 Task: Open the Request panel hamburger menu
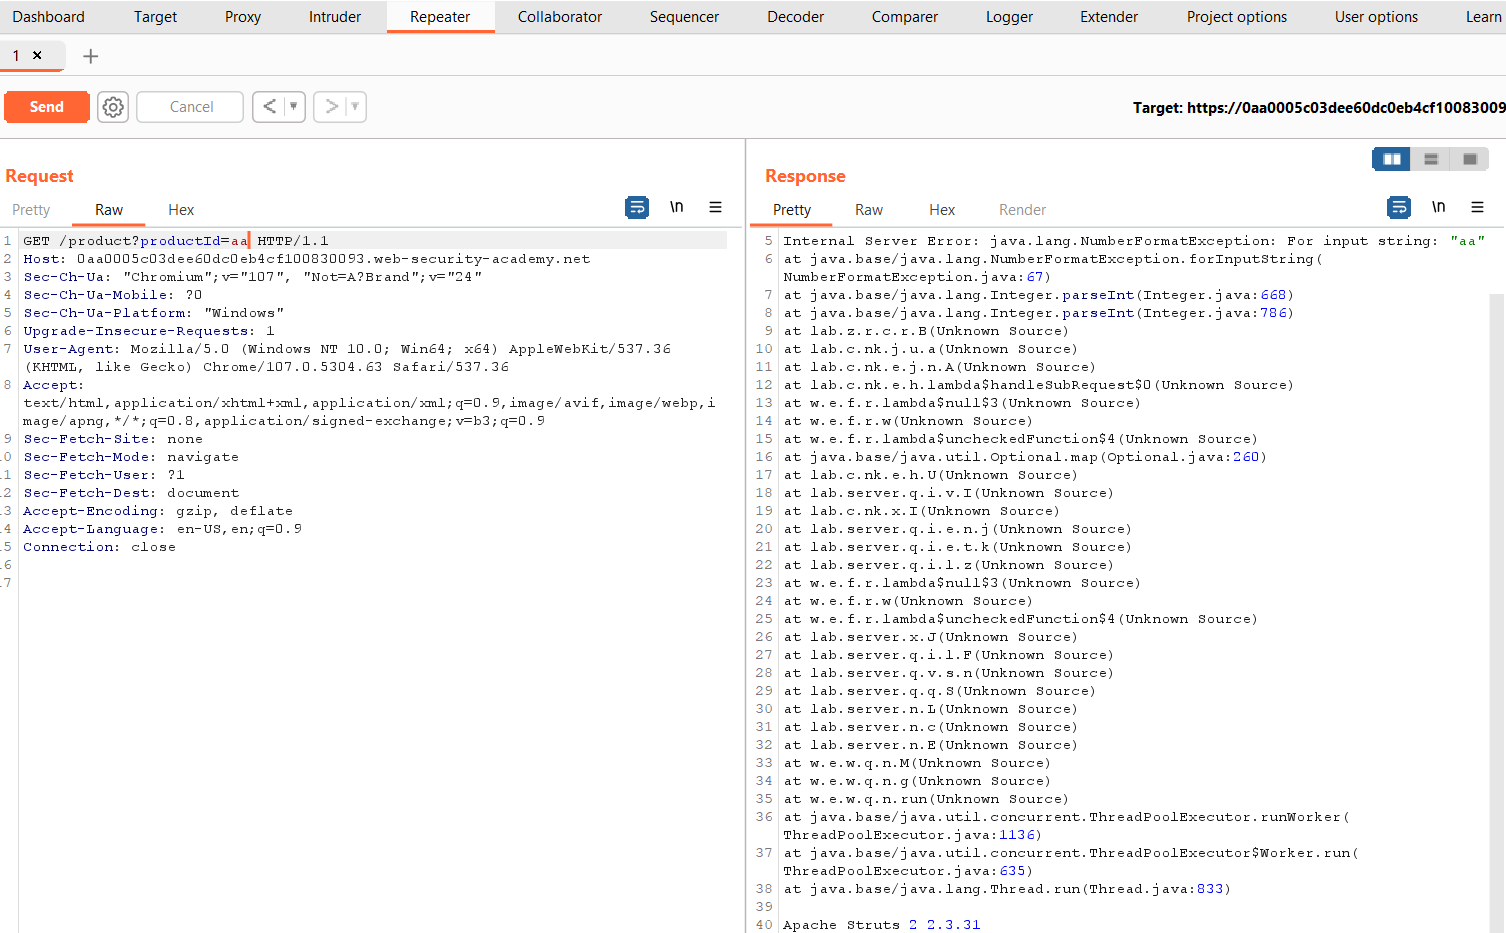tap(715, 207)
